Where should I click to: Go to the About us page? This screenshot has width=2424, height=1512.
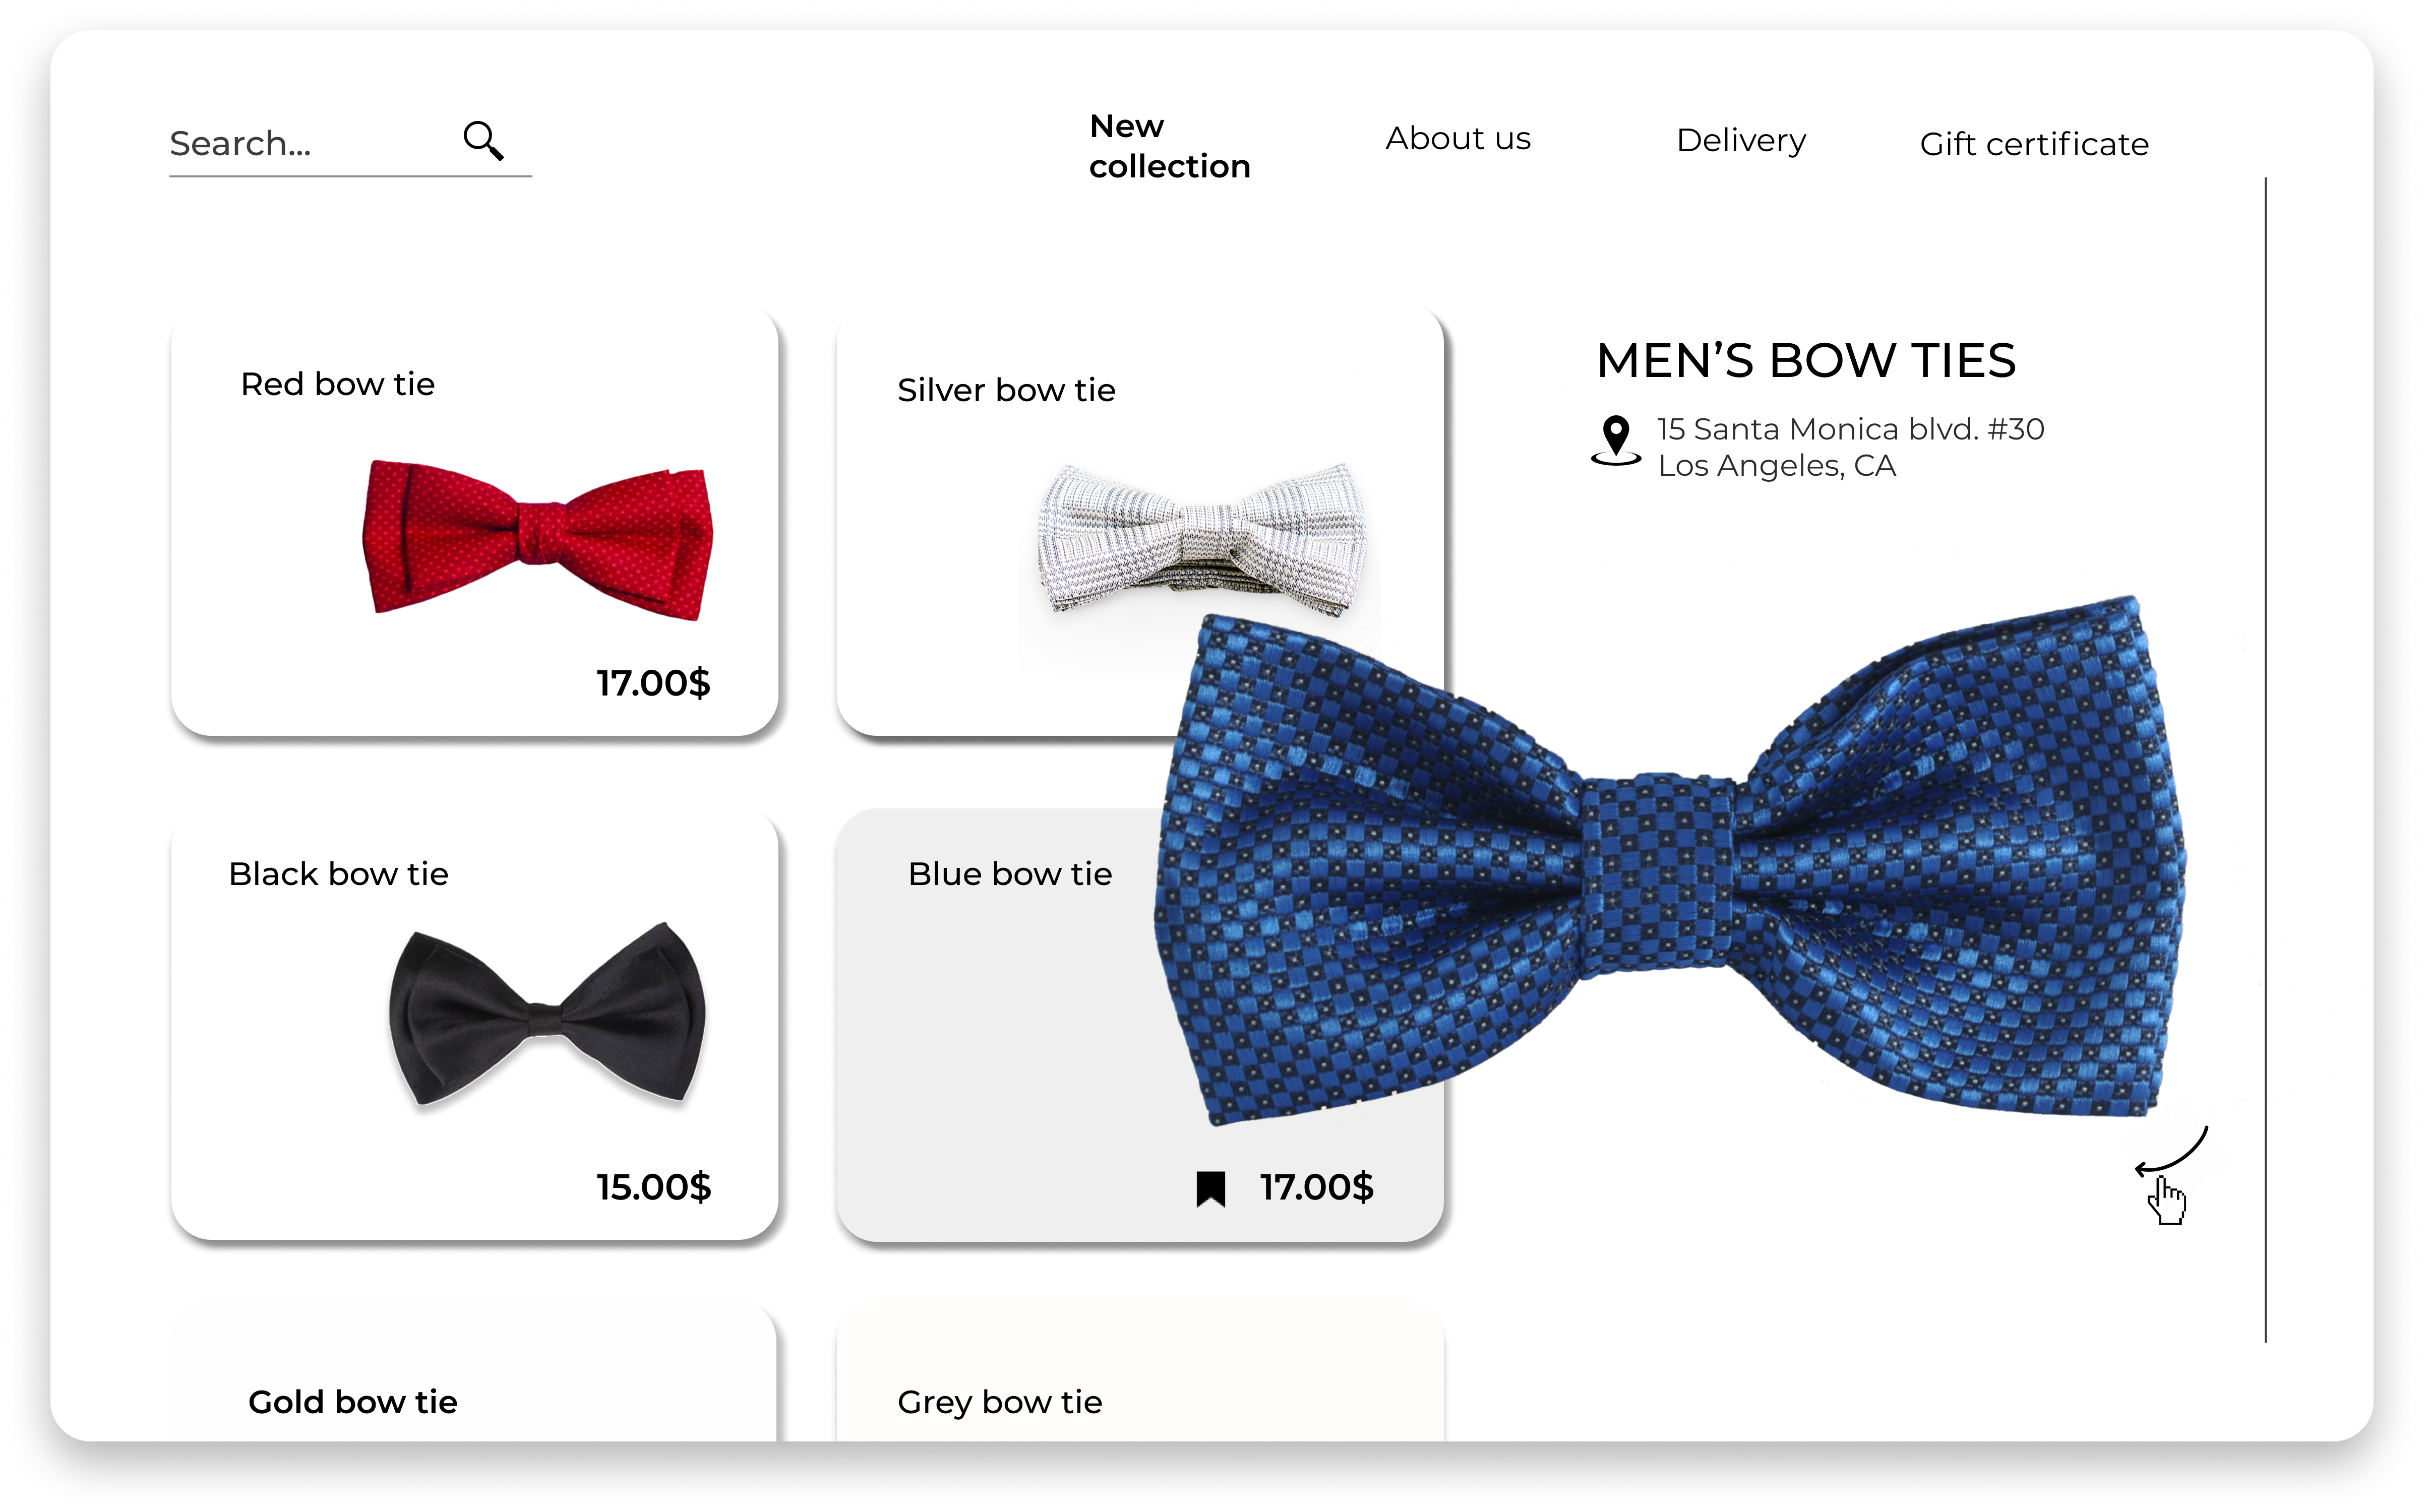1457,139
